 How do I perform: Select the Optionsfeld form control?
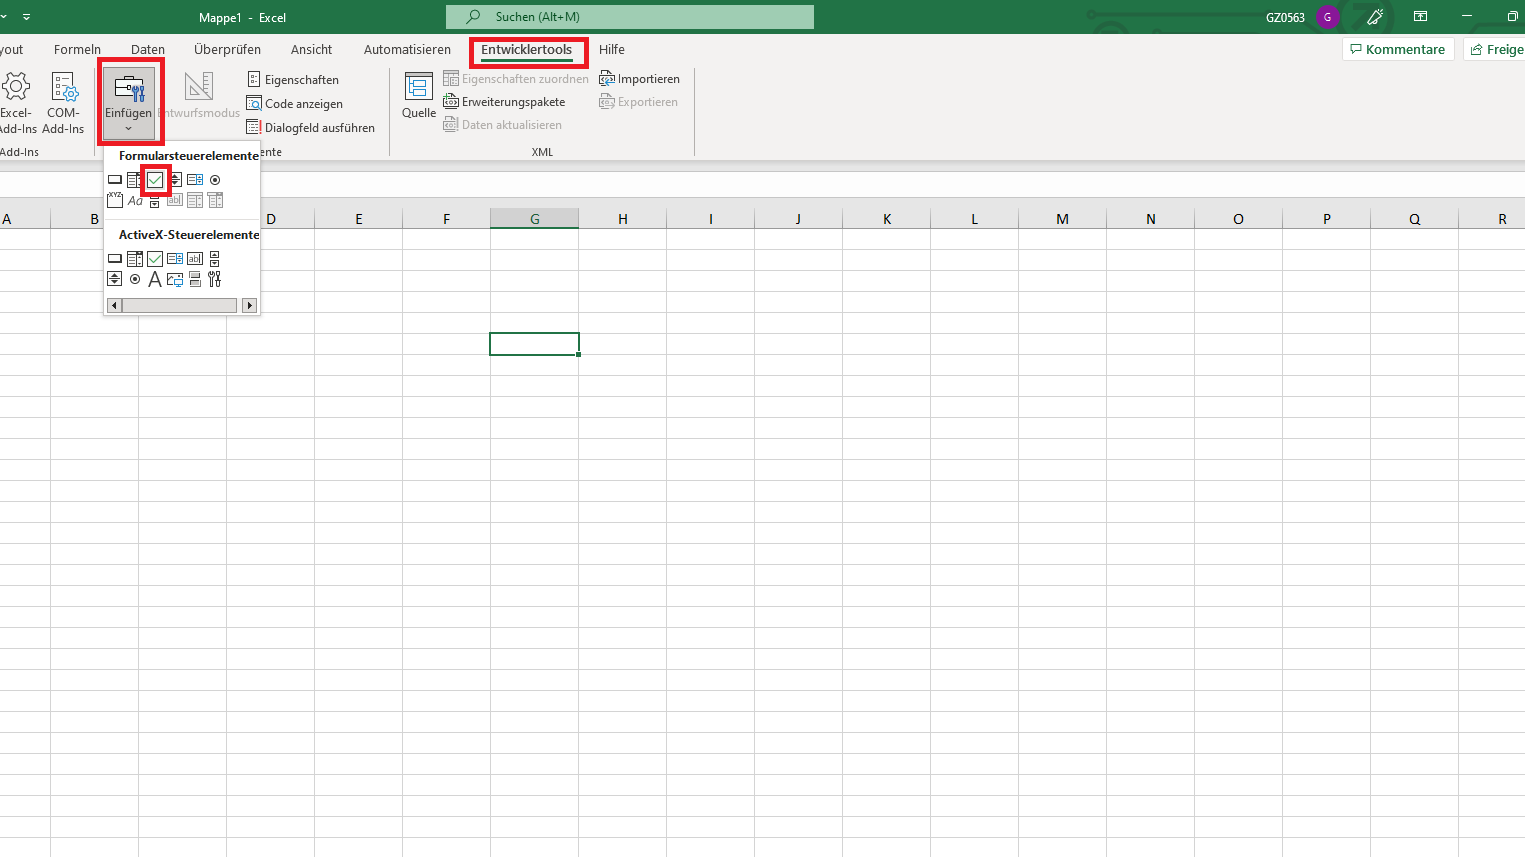click(214, 180)
